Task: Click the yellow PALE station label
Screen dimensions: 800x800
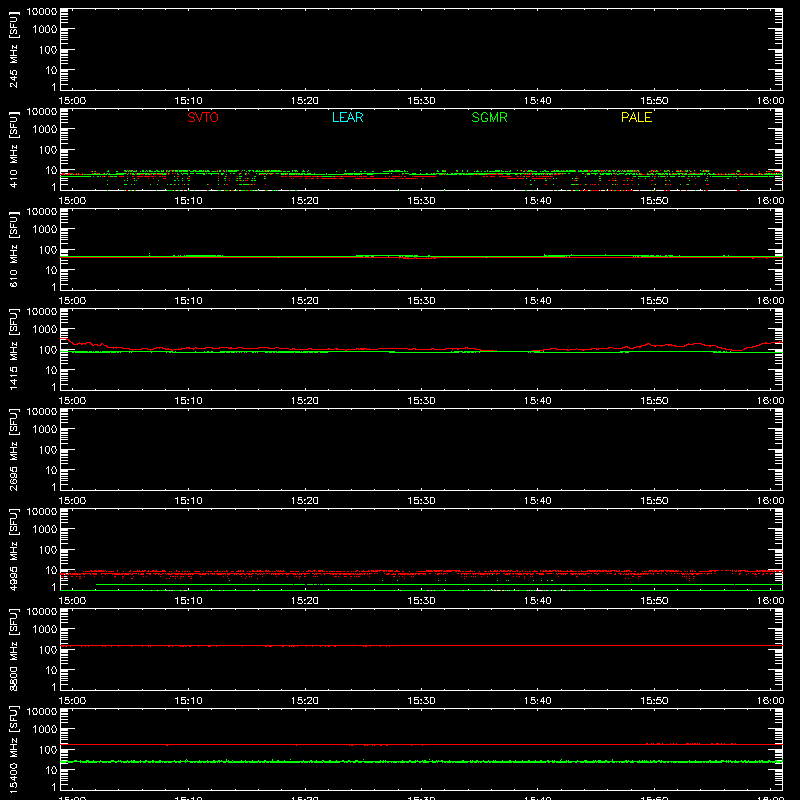Action: pyautogui.click(x=636, y=117)
